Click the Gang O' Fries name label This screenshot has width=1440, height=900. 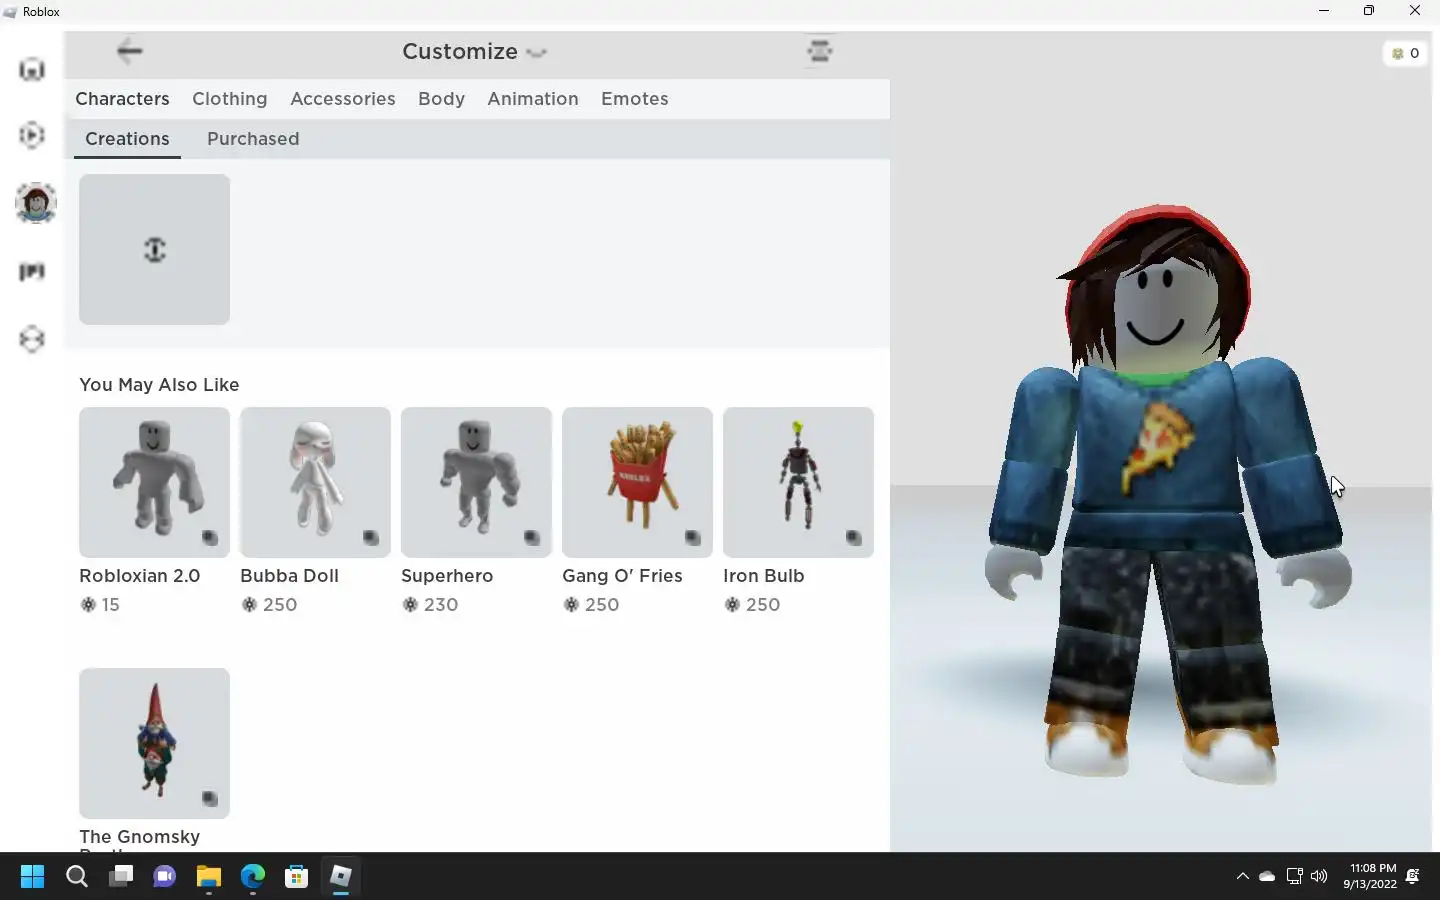click(x=622, y=576)
